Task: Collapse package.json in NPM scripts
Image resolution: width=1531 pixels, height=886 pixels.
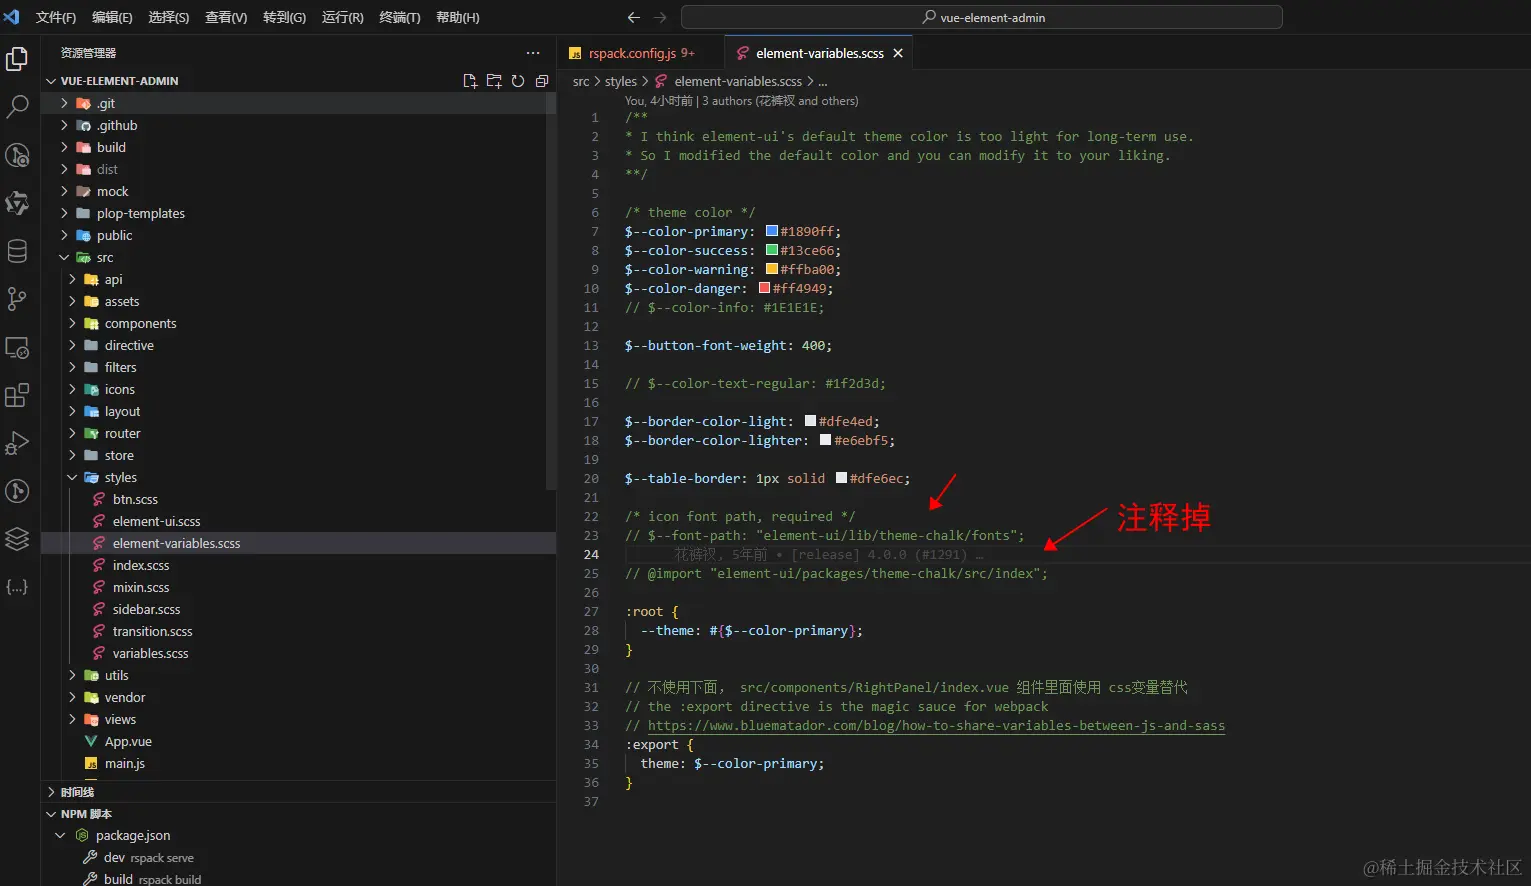Action: click(60, 835)
